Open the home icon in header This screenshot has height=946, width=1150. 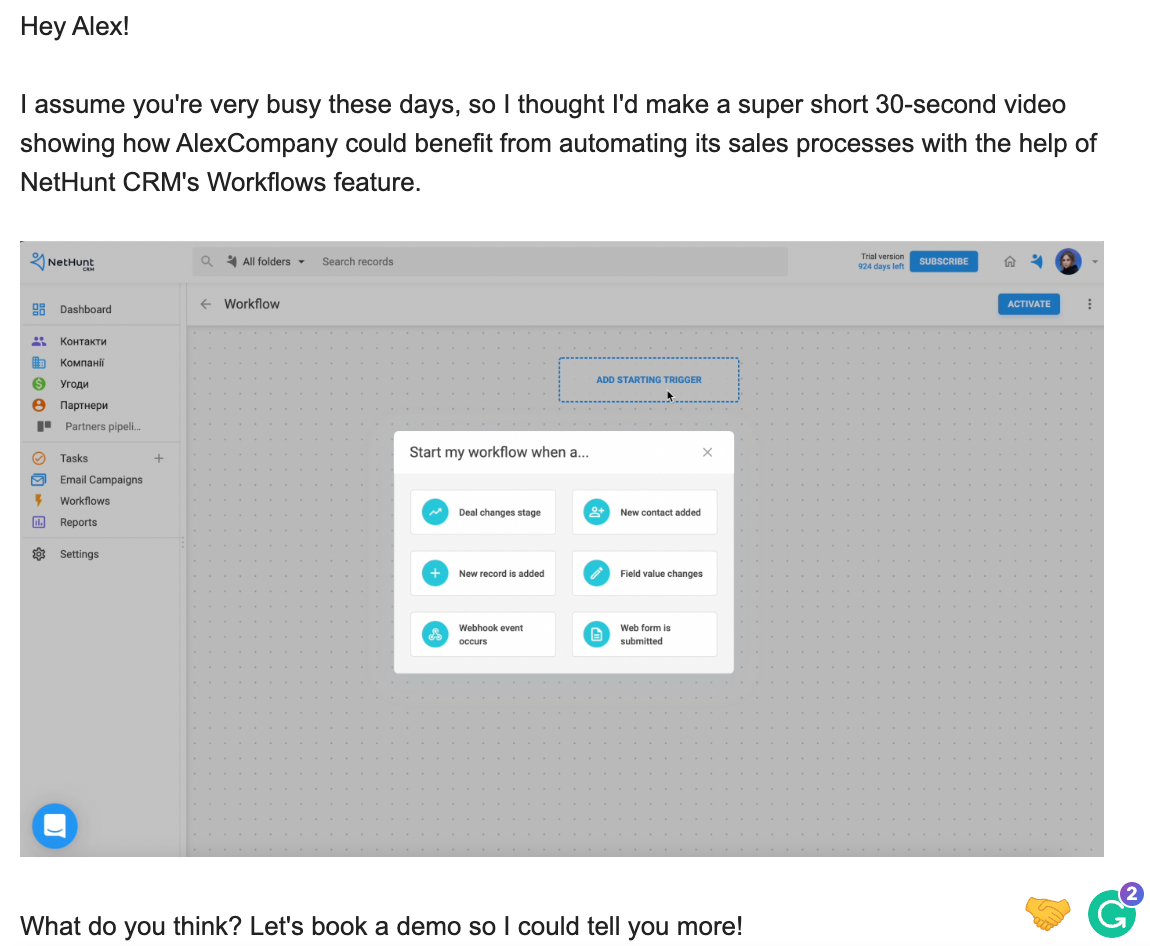[1010, 261]
